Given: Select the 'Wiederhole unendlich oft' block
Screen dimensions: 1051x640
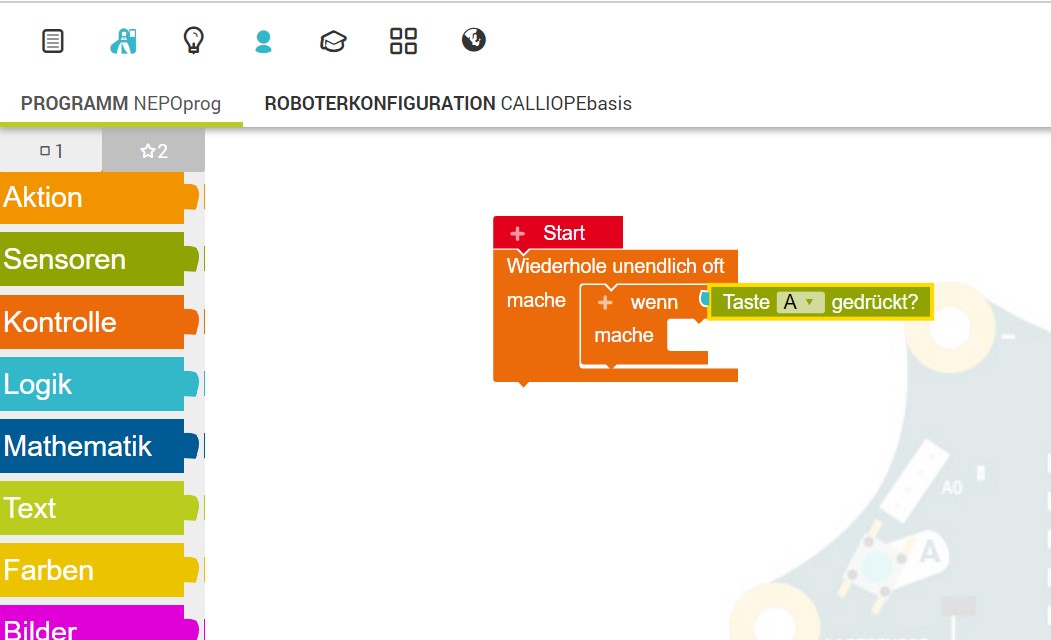Looking at the screenshot, I should pos(615,266).
